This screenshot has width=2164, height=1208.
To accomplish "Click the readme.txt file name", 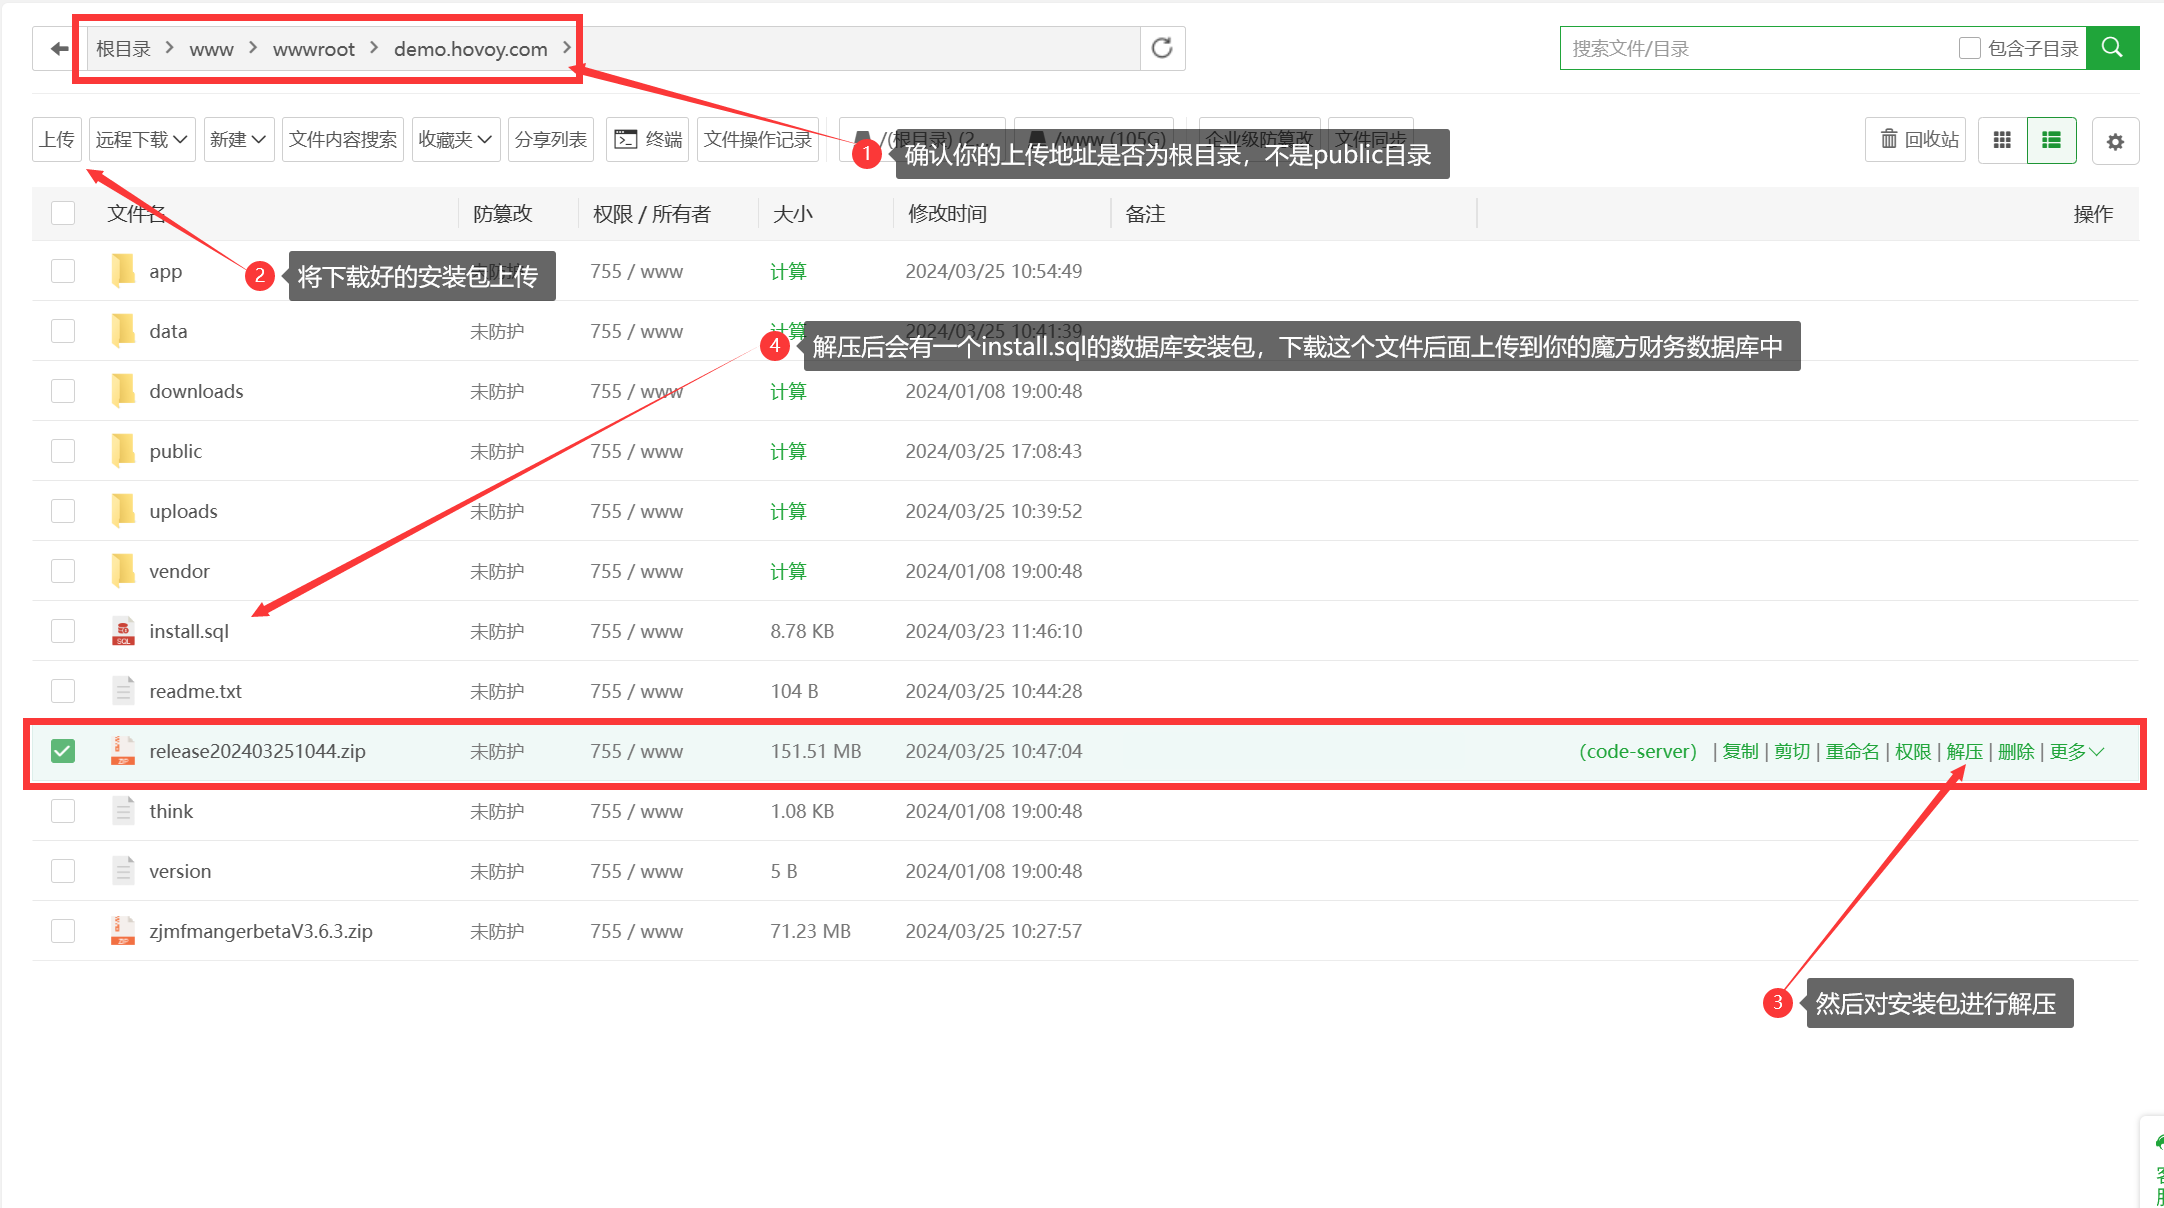I will pyautogui.click(x=195, y=691).
